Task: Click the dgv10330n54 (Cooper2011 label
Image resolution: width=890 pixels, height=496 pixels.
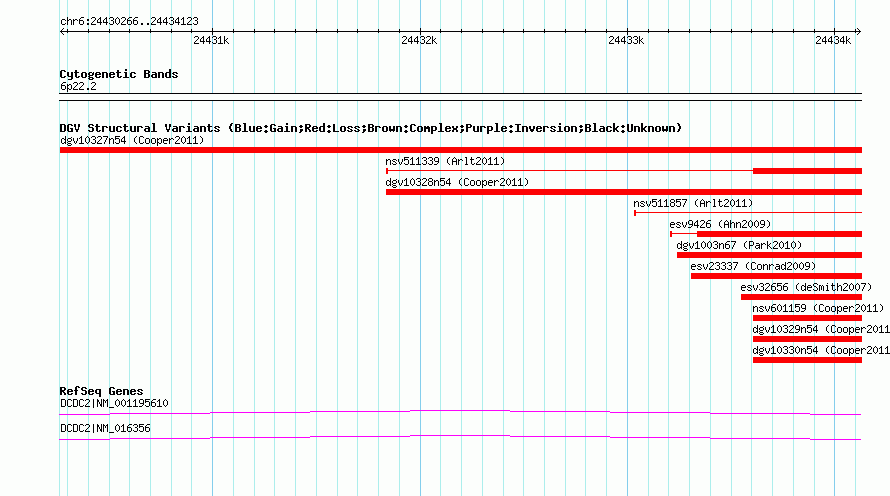Action: [821, 350]
